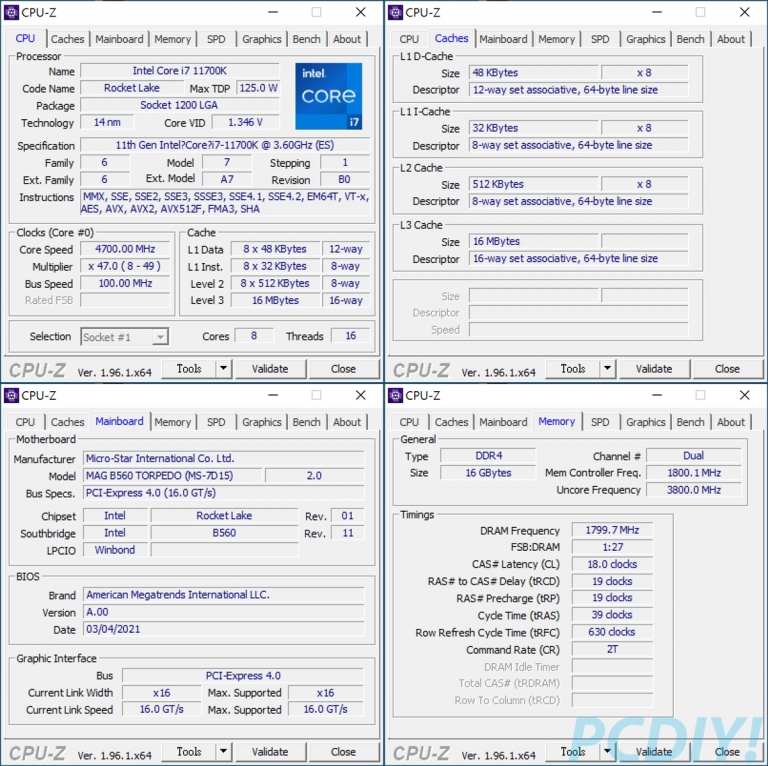Image resolution: width=768 pixels, height=766 pixels.
Task: Click the Intel Core i7 logo badge
Action: (x=329, y=96)
